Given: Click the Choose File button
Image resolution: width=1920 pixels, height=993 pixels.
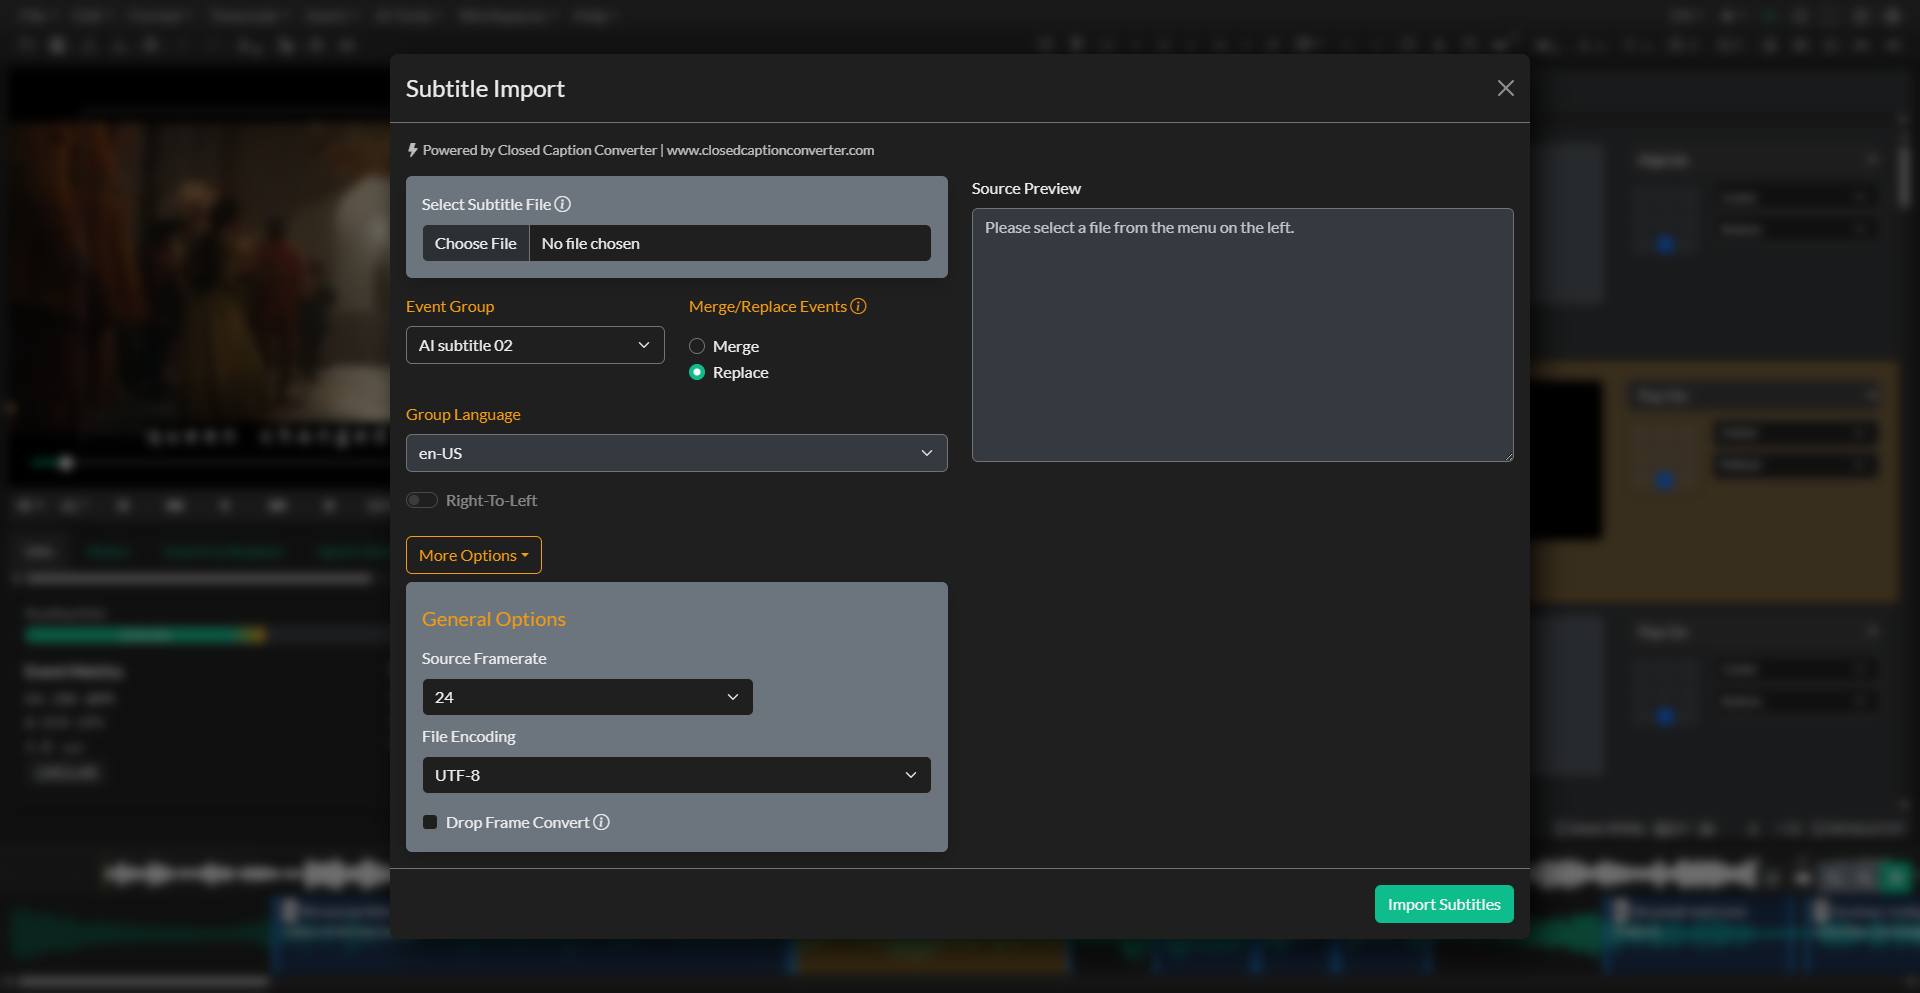Looking at the screenshot, I should [x=475, y=243].
